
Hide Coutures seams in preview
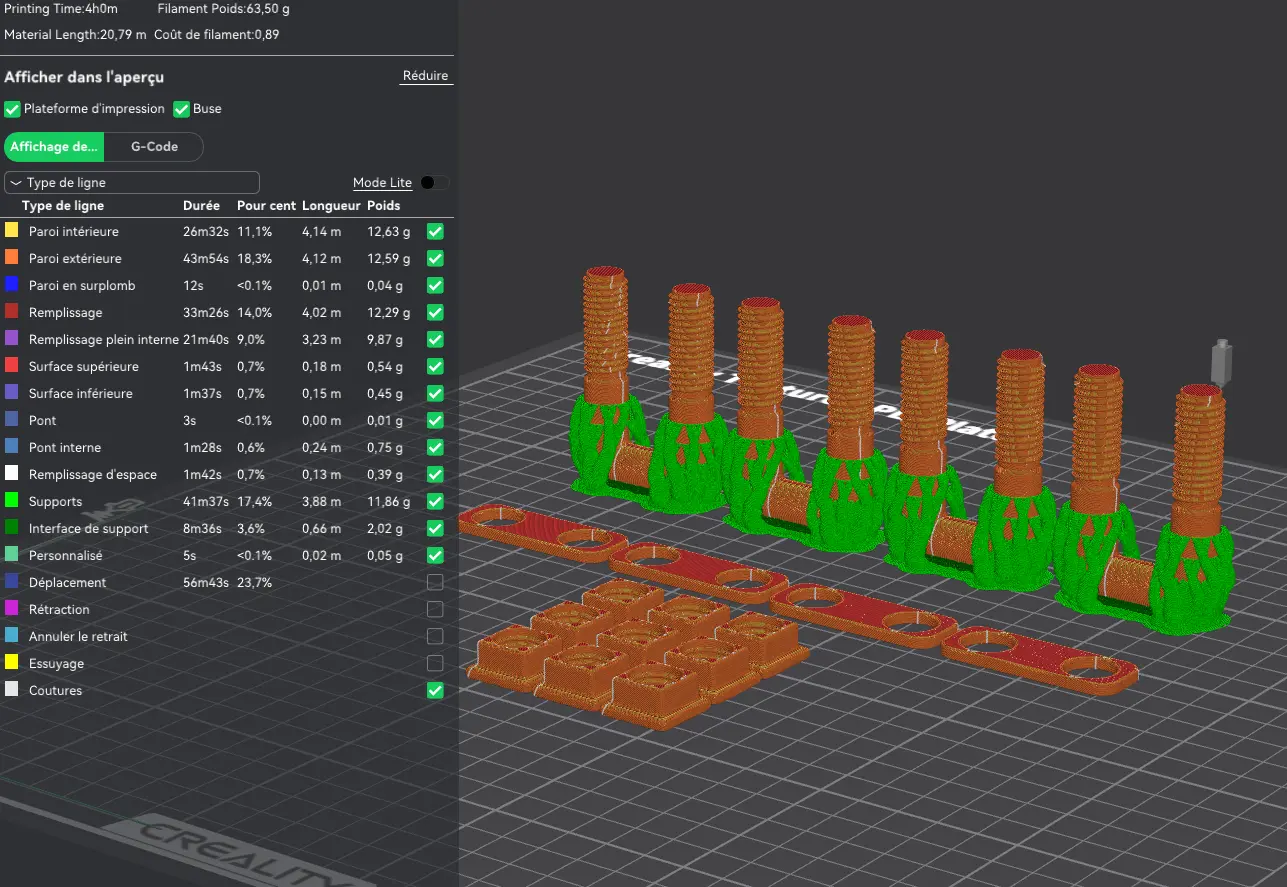[x=435, y=690]
